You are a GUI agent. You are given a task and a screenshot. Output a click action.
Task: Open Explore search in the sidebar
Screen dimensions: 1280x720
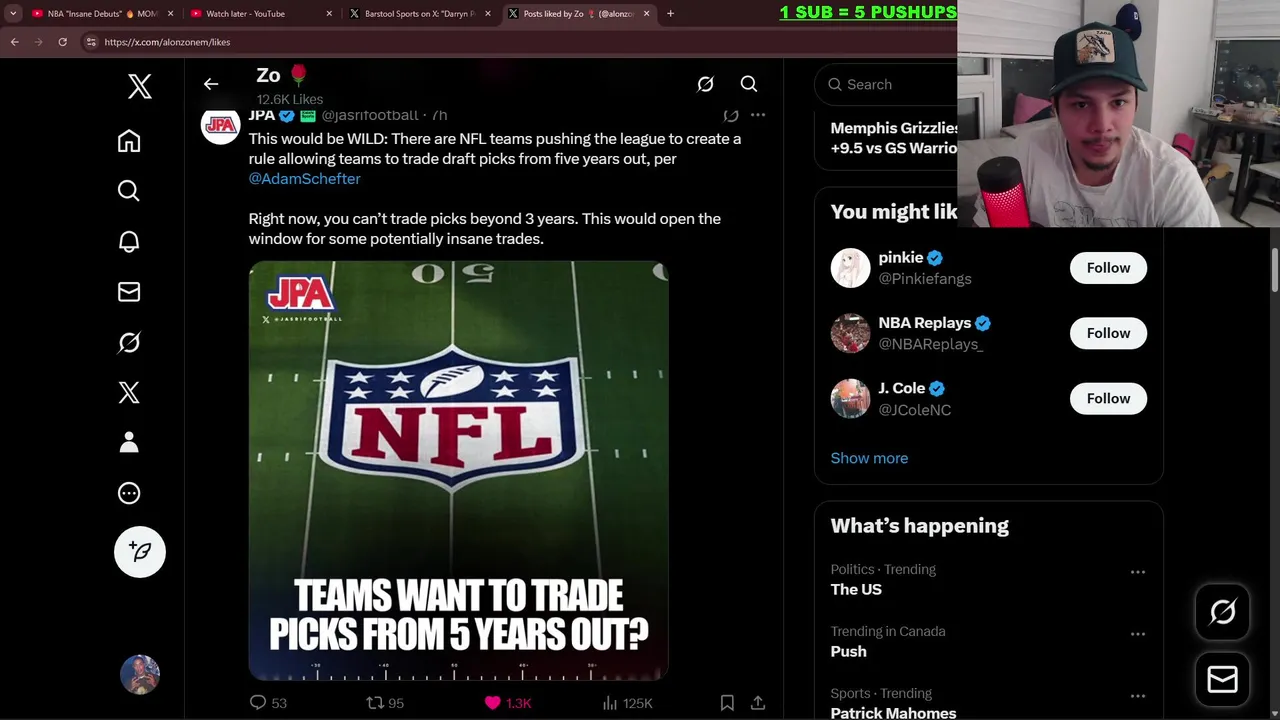point(129,191)
